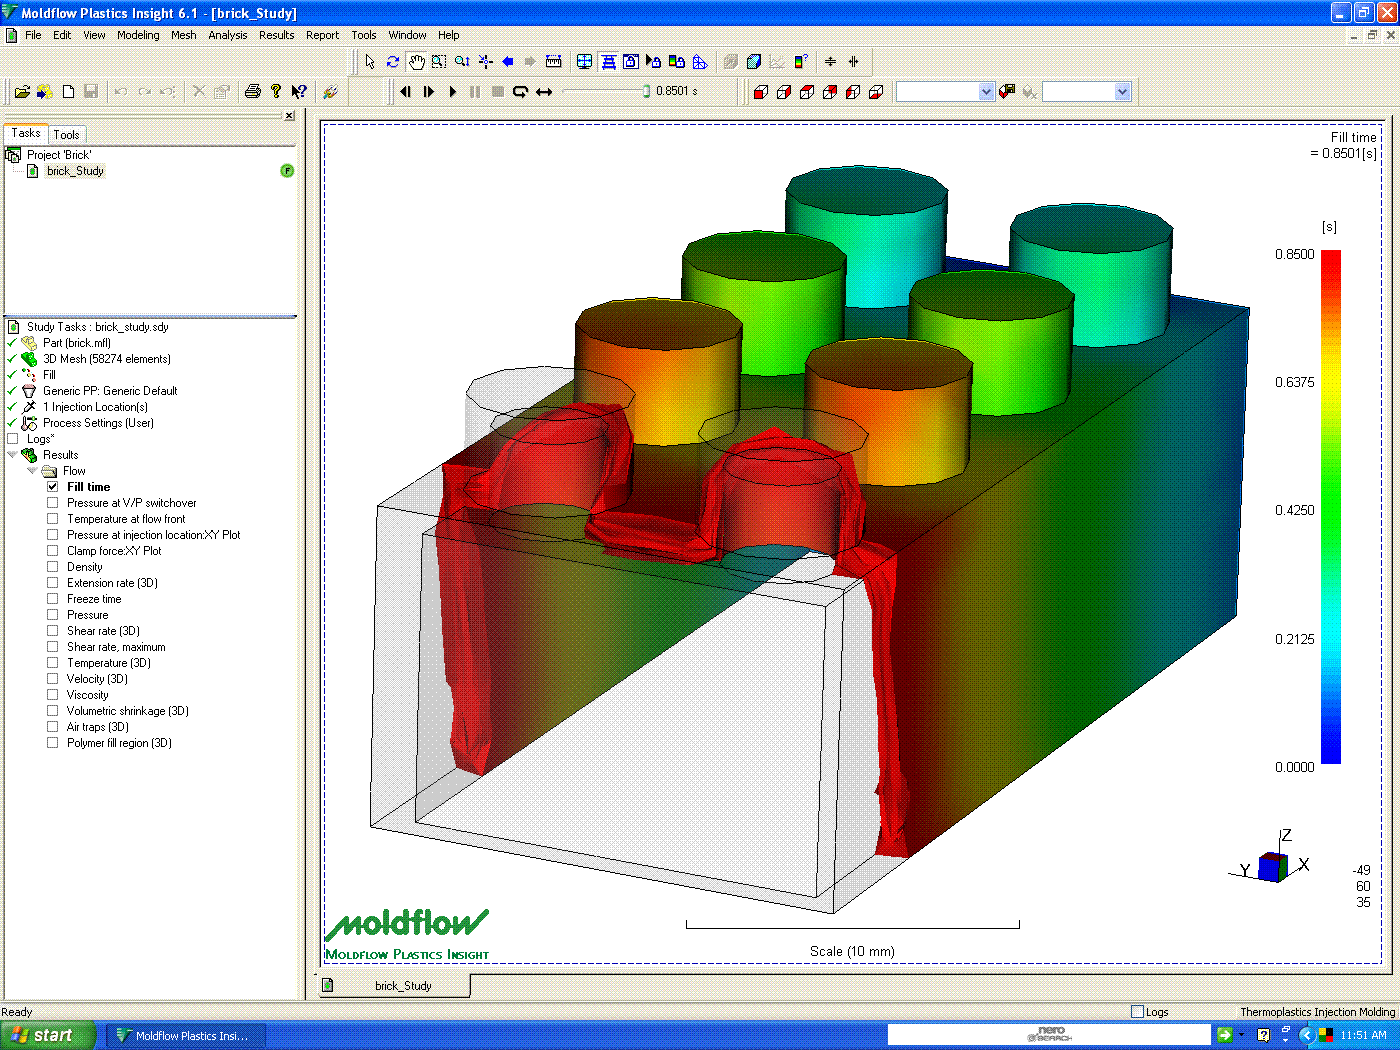The image size is (1400, 1050).
Task: Close the project panel with X
Action: pos(289,116)
